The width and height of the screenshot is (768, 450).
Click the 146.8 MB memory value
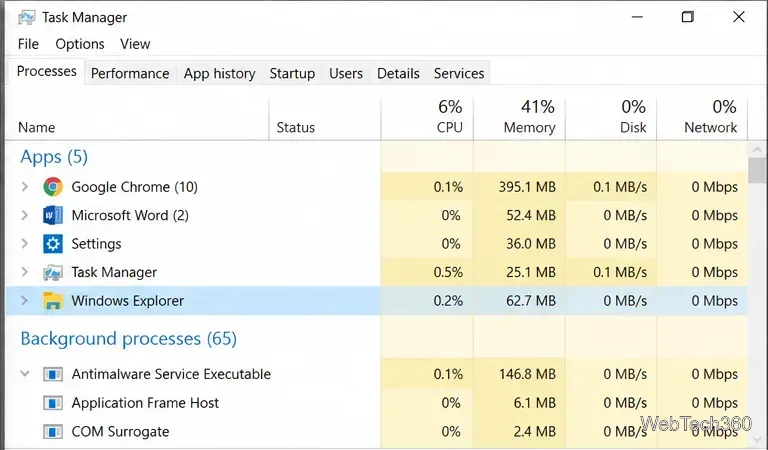[528, 375]
